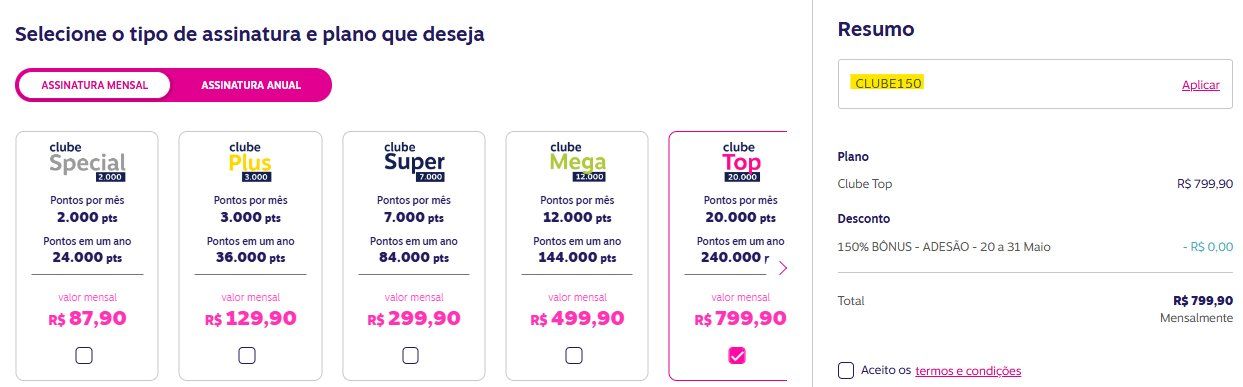Select the Clube Plus plan checkbox

pos(247,355)
